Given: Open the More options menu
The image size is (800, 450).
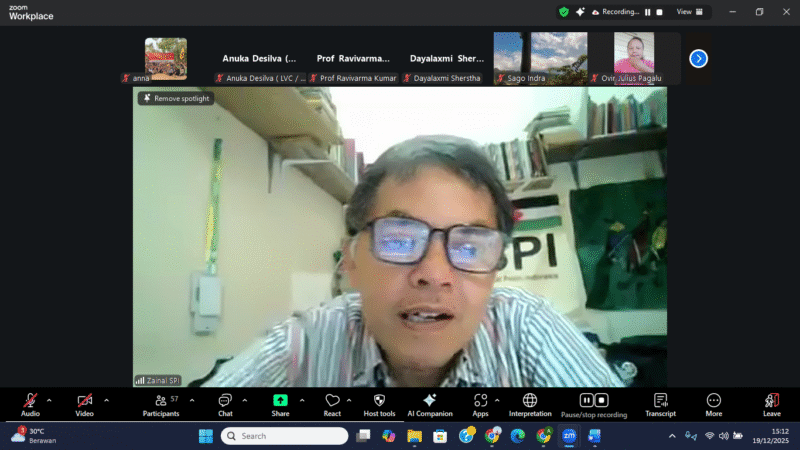Looking at the screenshot, I should click(x=713, y=401).
